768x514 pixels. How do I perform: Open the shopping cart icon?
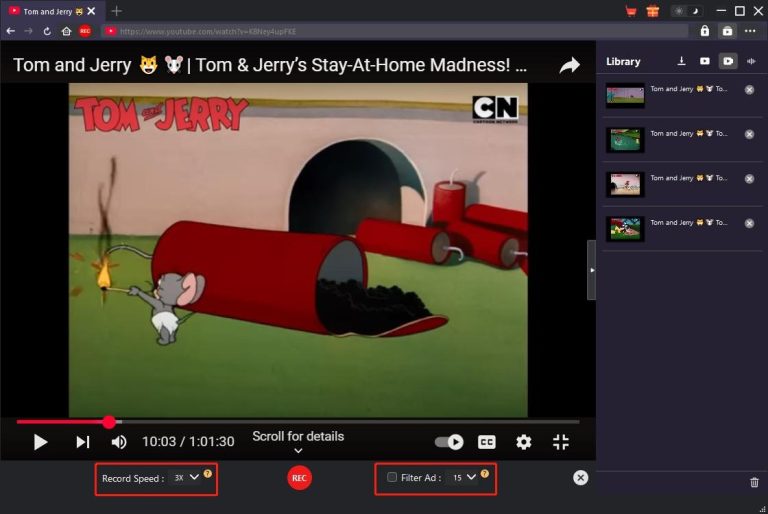[631, 11]
